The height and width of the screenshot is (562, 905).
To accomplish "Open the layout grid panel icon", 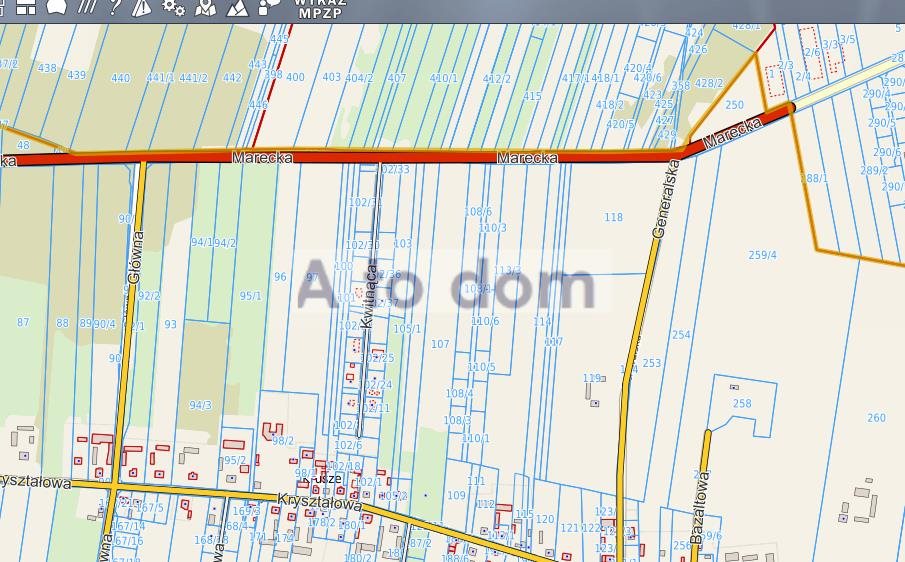I will coord(27,6).
